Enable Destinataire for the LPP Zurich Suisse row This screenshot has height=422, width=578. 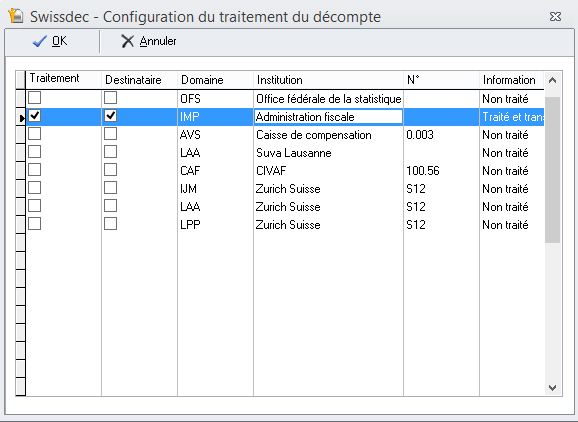[x=110, y=224]
